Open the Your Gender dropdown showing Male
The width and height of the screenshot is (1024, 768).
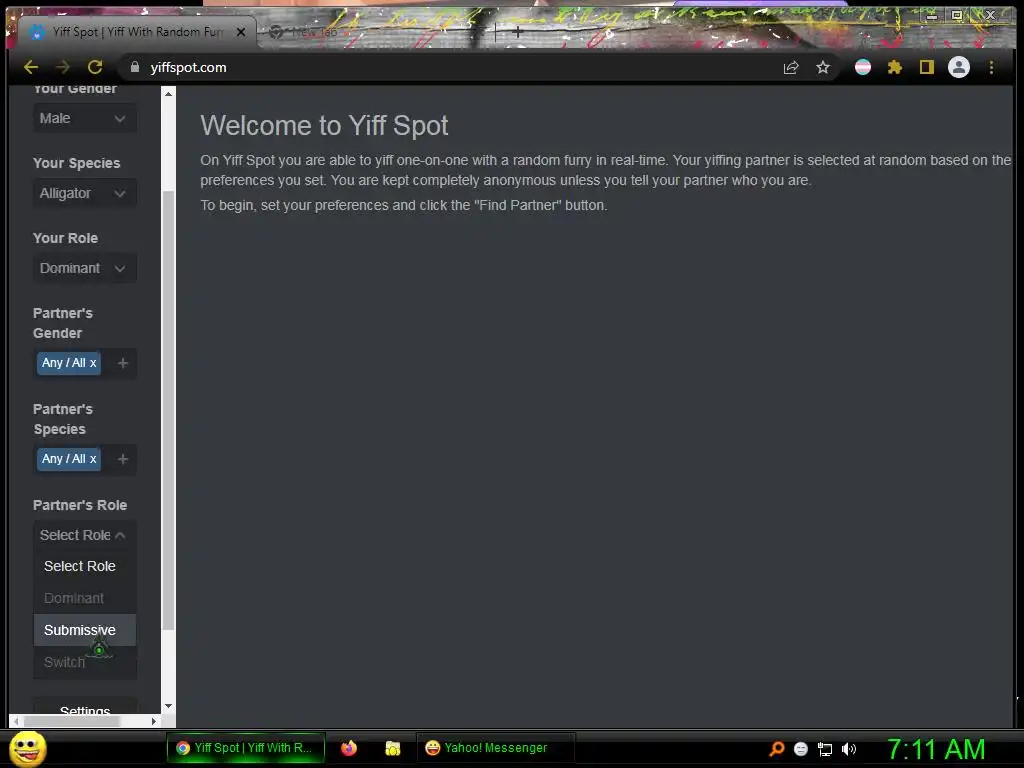click(84, 118)
